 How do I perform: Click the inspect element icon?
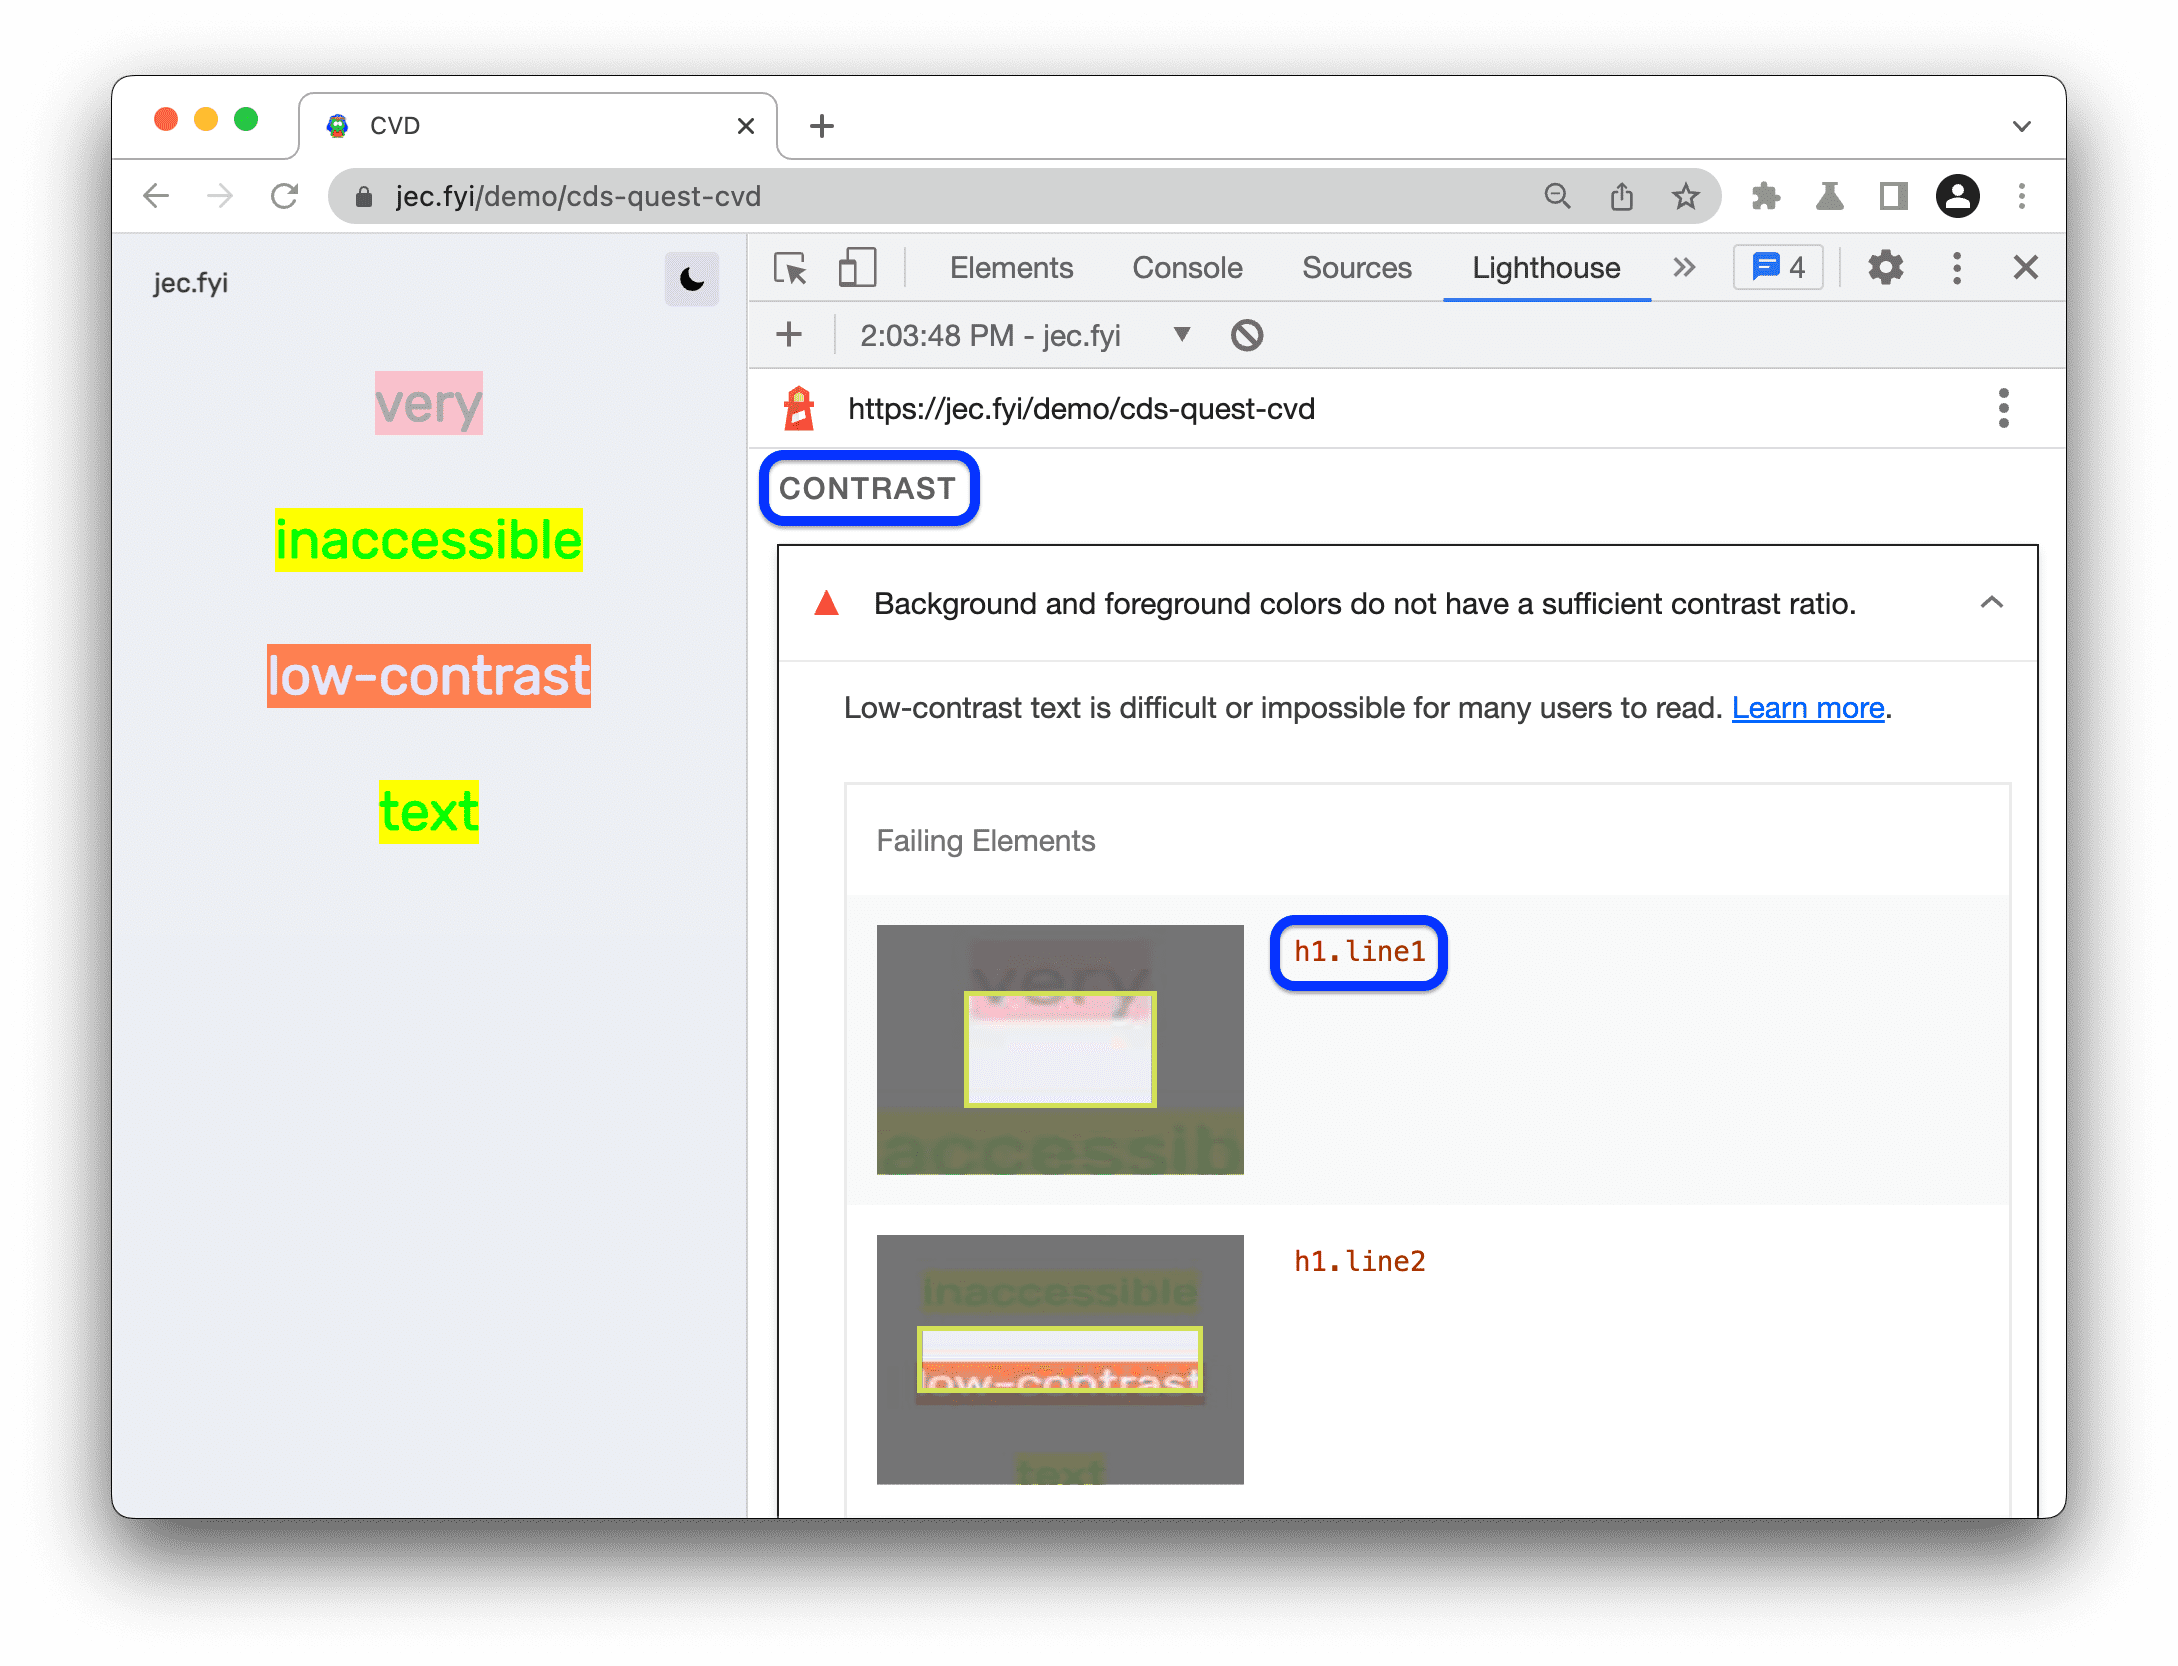click(x=796, y=268)
